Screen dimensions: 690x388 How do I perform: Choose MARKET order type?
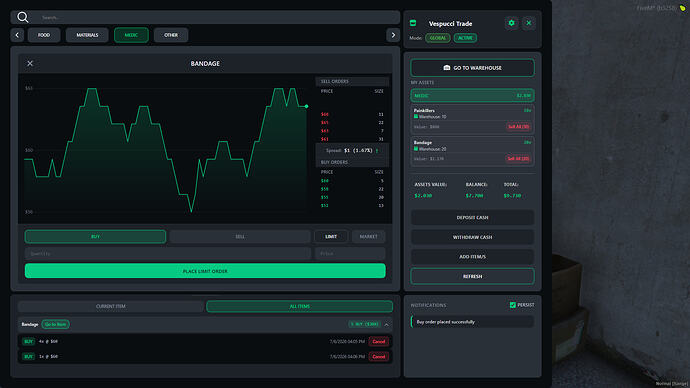(x=368, y=236)
